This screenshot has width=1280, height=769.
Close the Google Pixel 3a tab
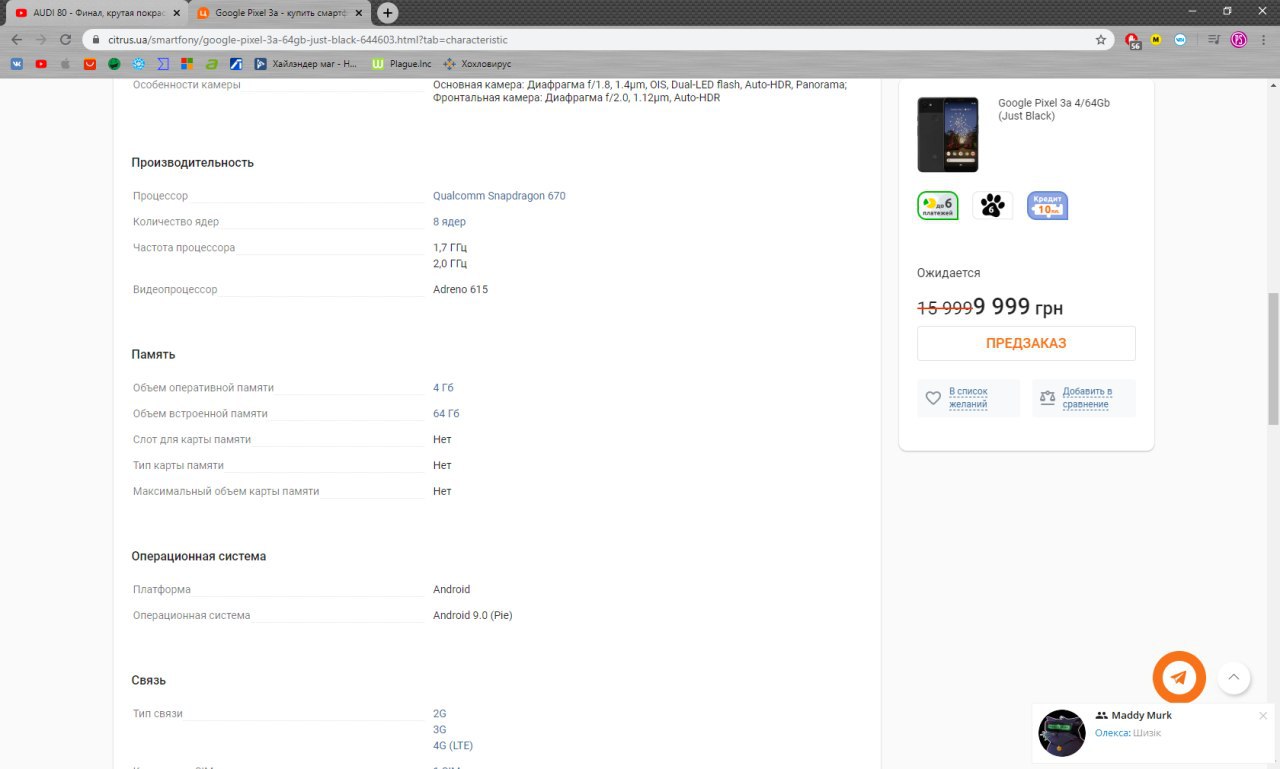click(x=358, y=13)
